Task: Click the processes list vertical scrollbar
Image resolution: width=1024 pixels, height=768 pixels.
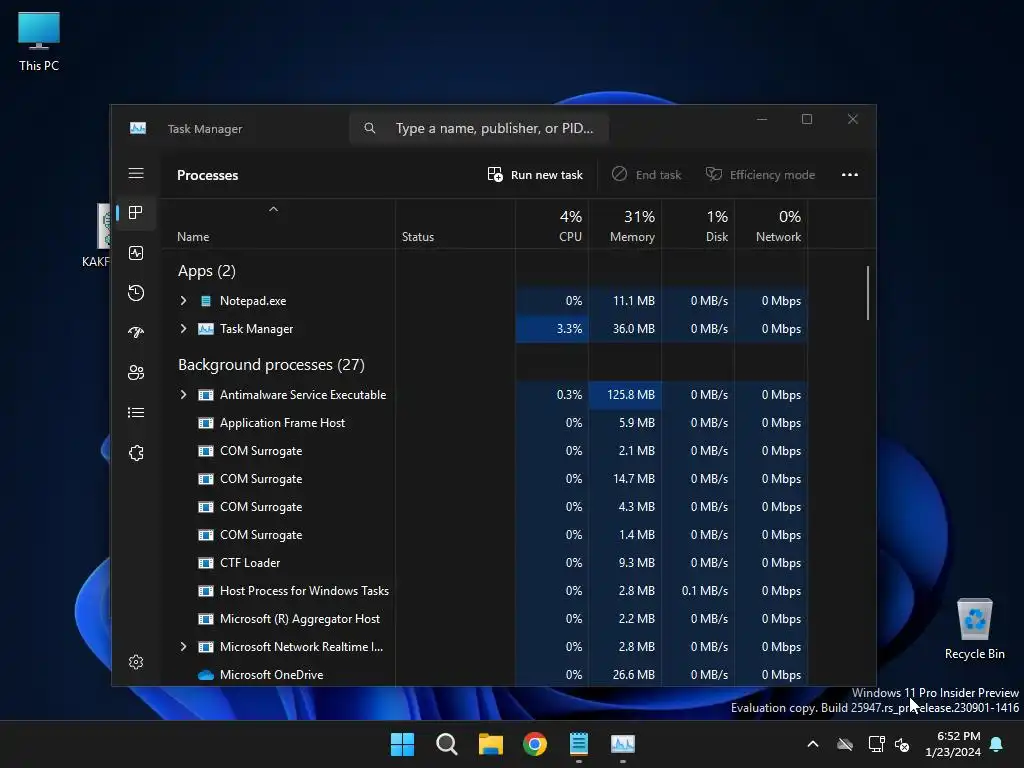Action: pyautogui.click(x=868, y=293)
